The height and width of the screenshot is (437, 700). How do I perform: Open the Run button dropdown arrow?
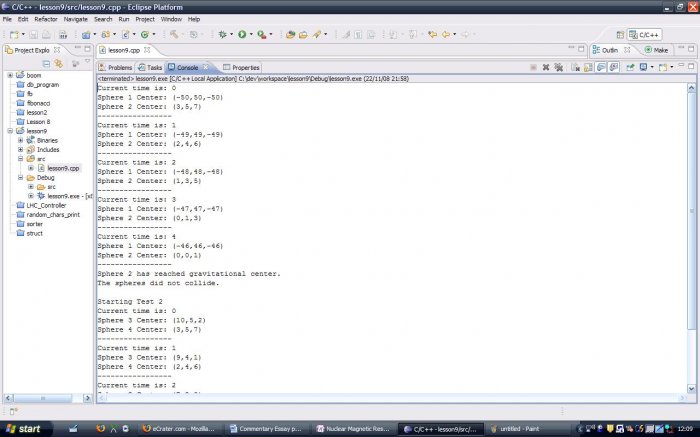click(x=251, y=34)
